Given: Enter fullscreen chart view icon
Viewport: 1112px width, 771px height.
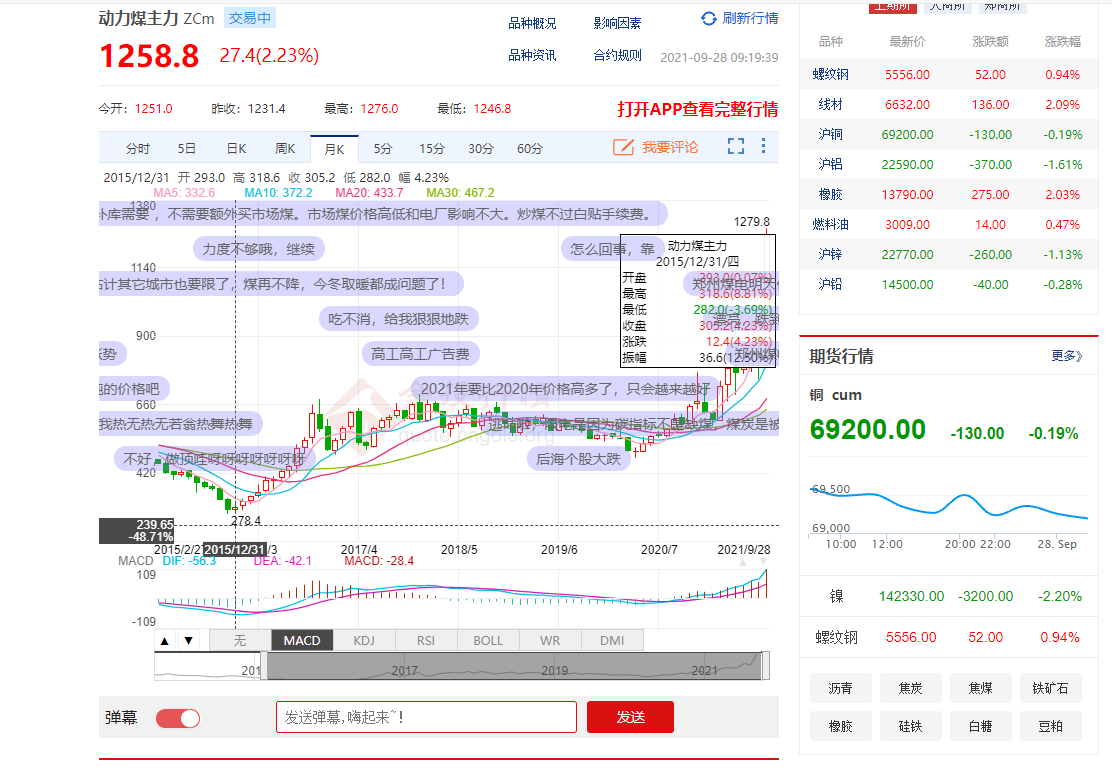Looking at the screenshot, I should [736, 147].
